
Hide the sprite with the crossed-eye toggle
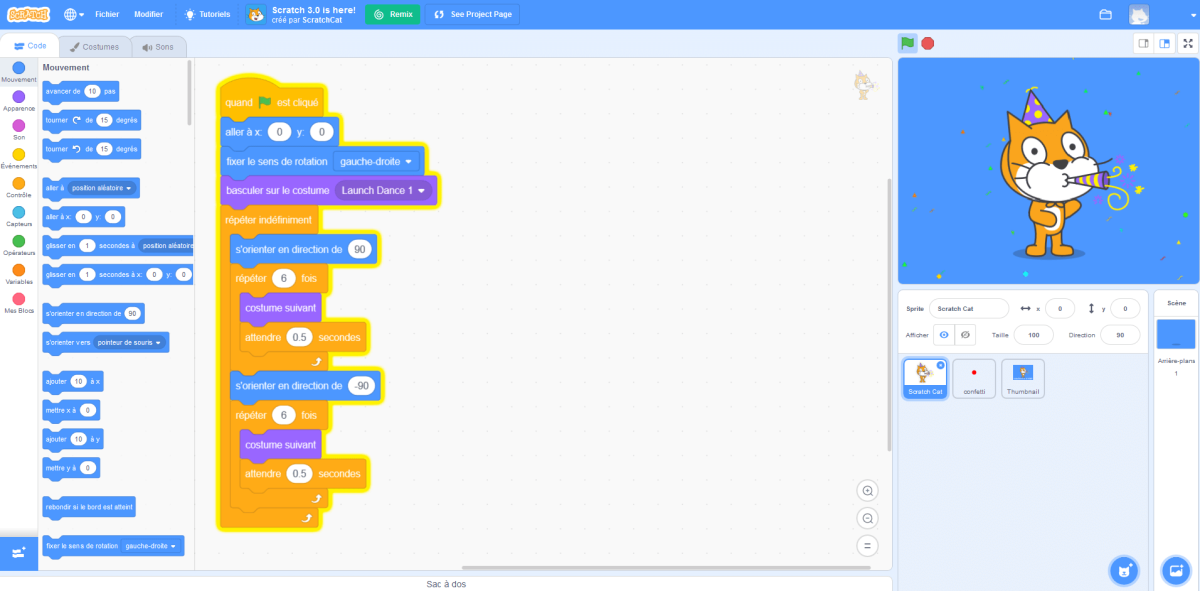pos(963,334)
